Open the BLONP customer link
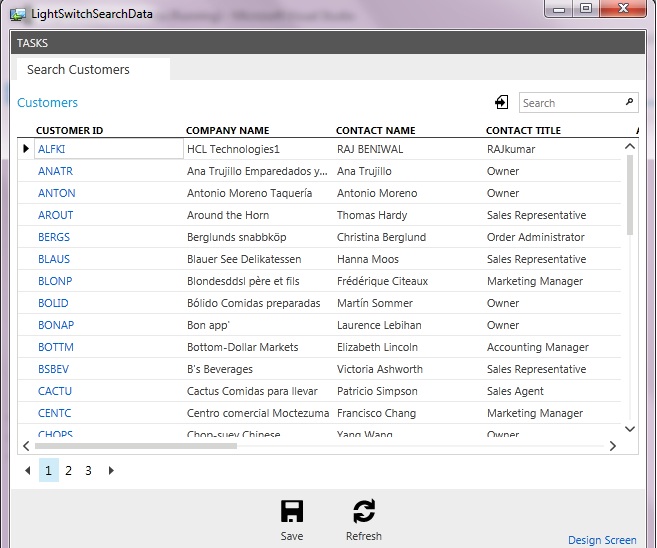Viewport: 657px width, 548px height. coord(55,281)
